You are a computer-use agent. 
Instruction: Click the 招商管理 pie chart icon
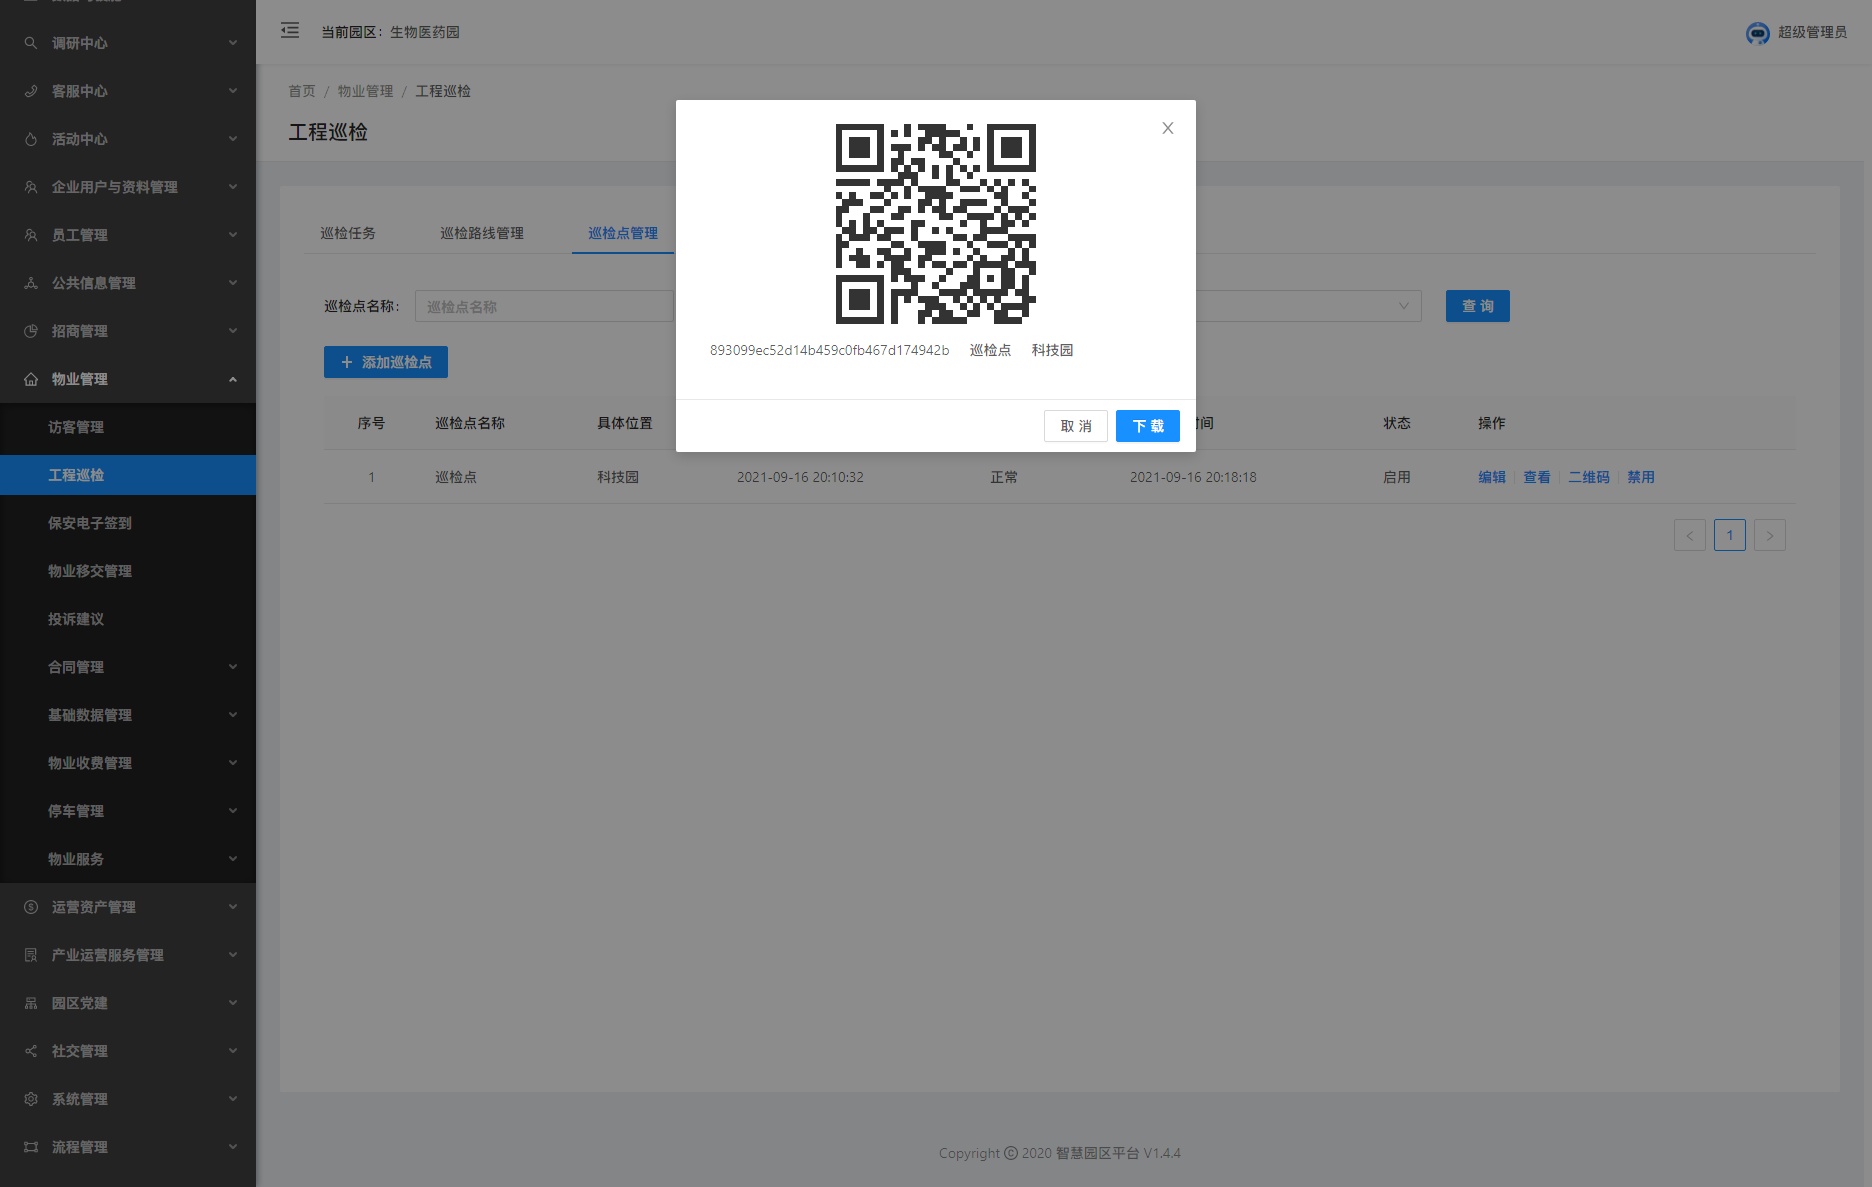click(x=31, y=331)
